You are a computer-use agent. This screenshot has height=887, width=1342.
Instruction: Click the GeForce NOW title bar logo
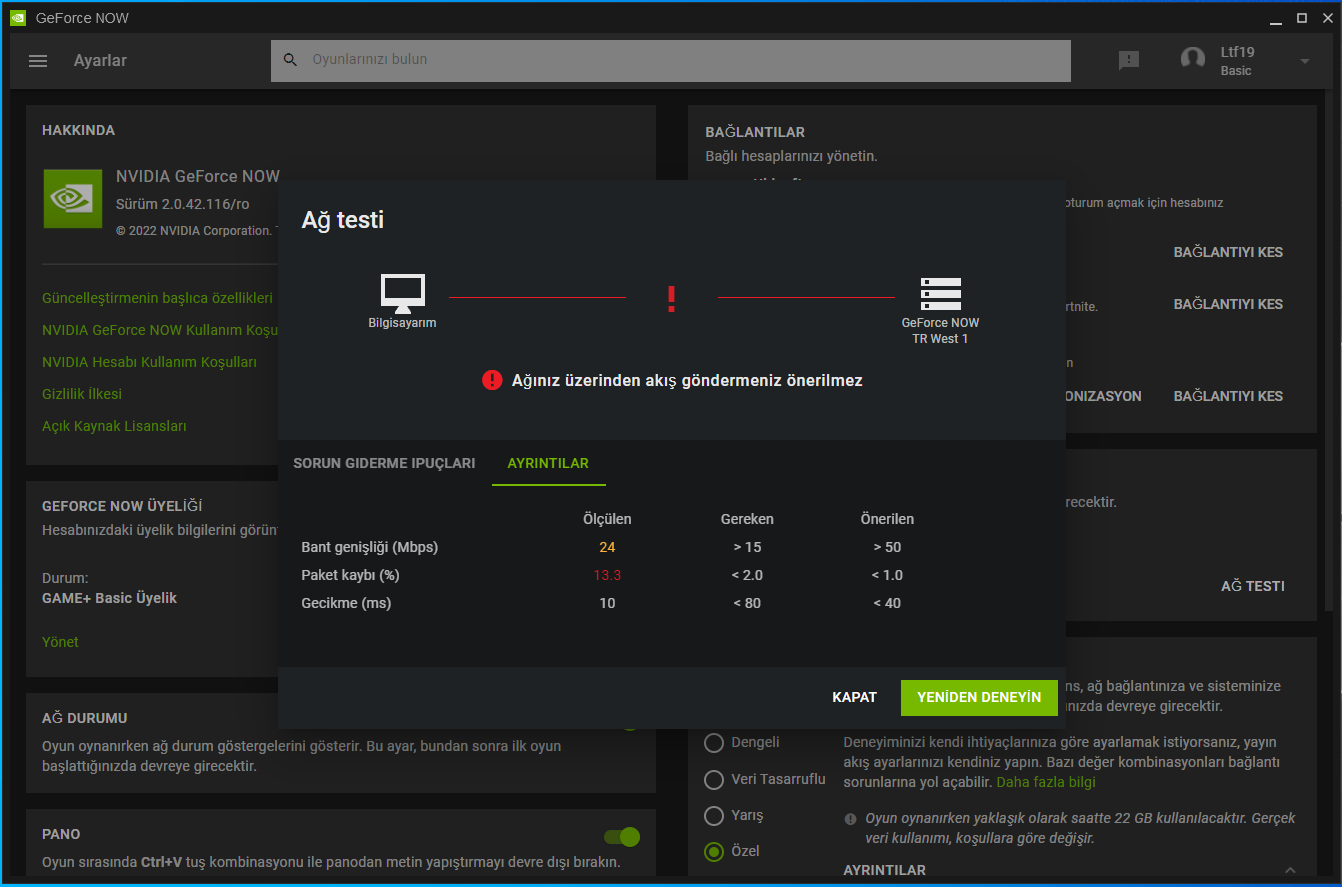click(18, 18)
